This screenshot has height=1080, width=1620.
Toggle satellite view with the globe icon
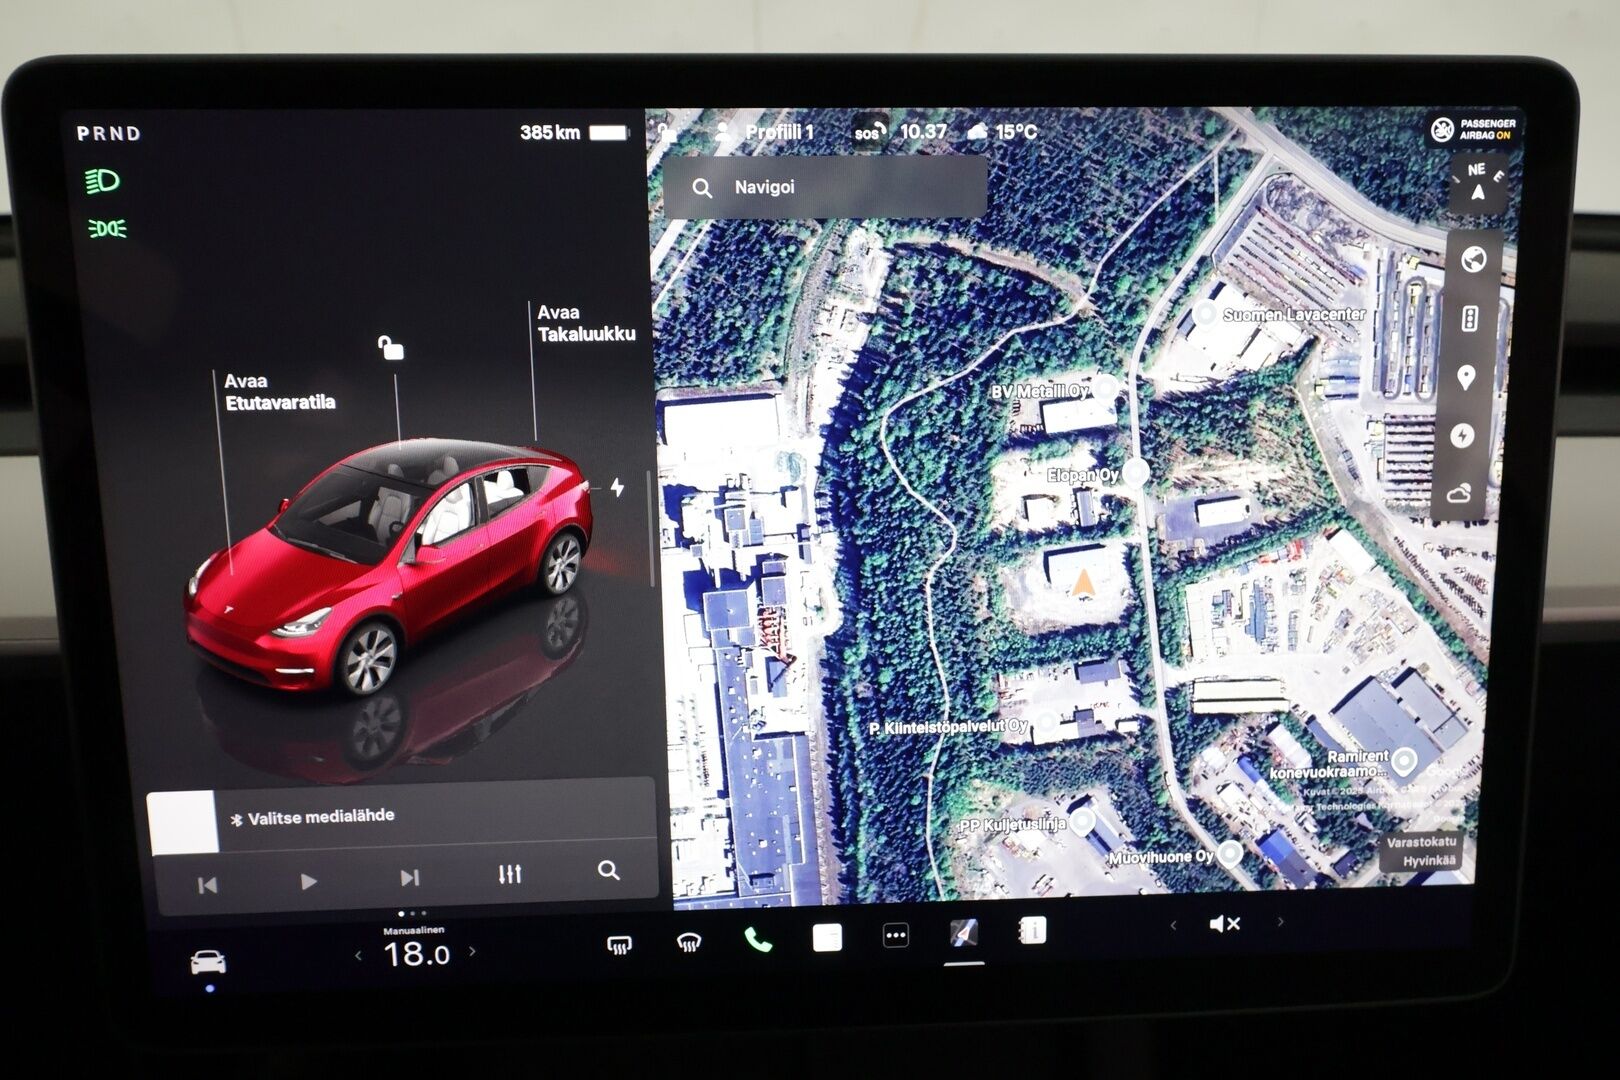point(1472,260)
